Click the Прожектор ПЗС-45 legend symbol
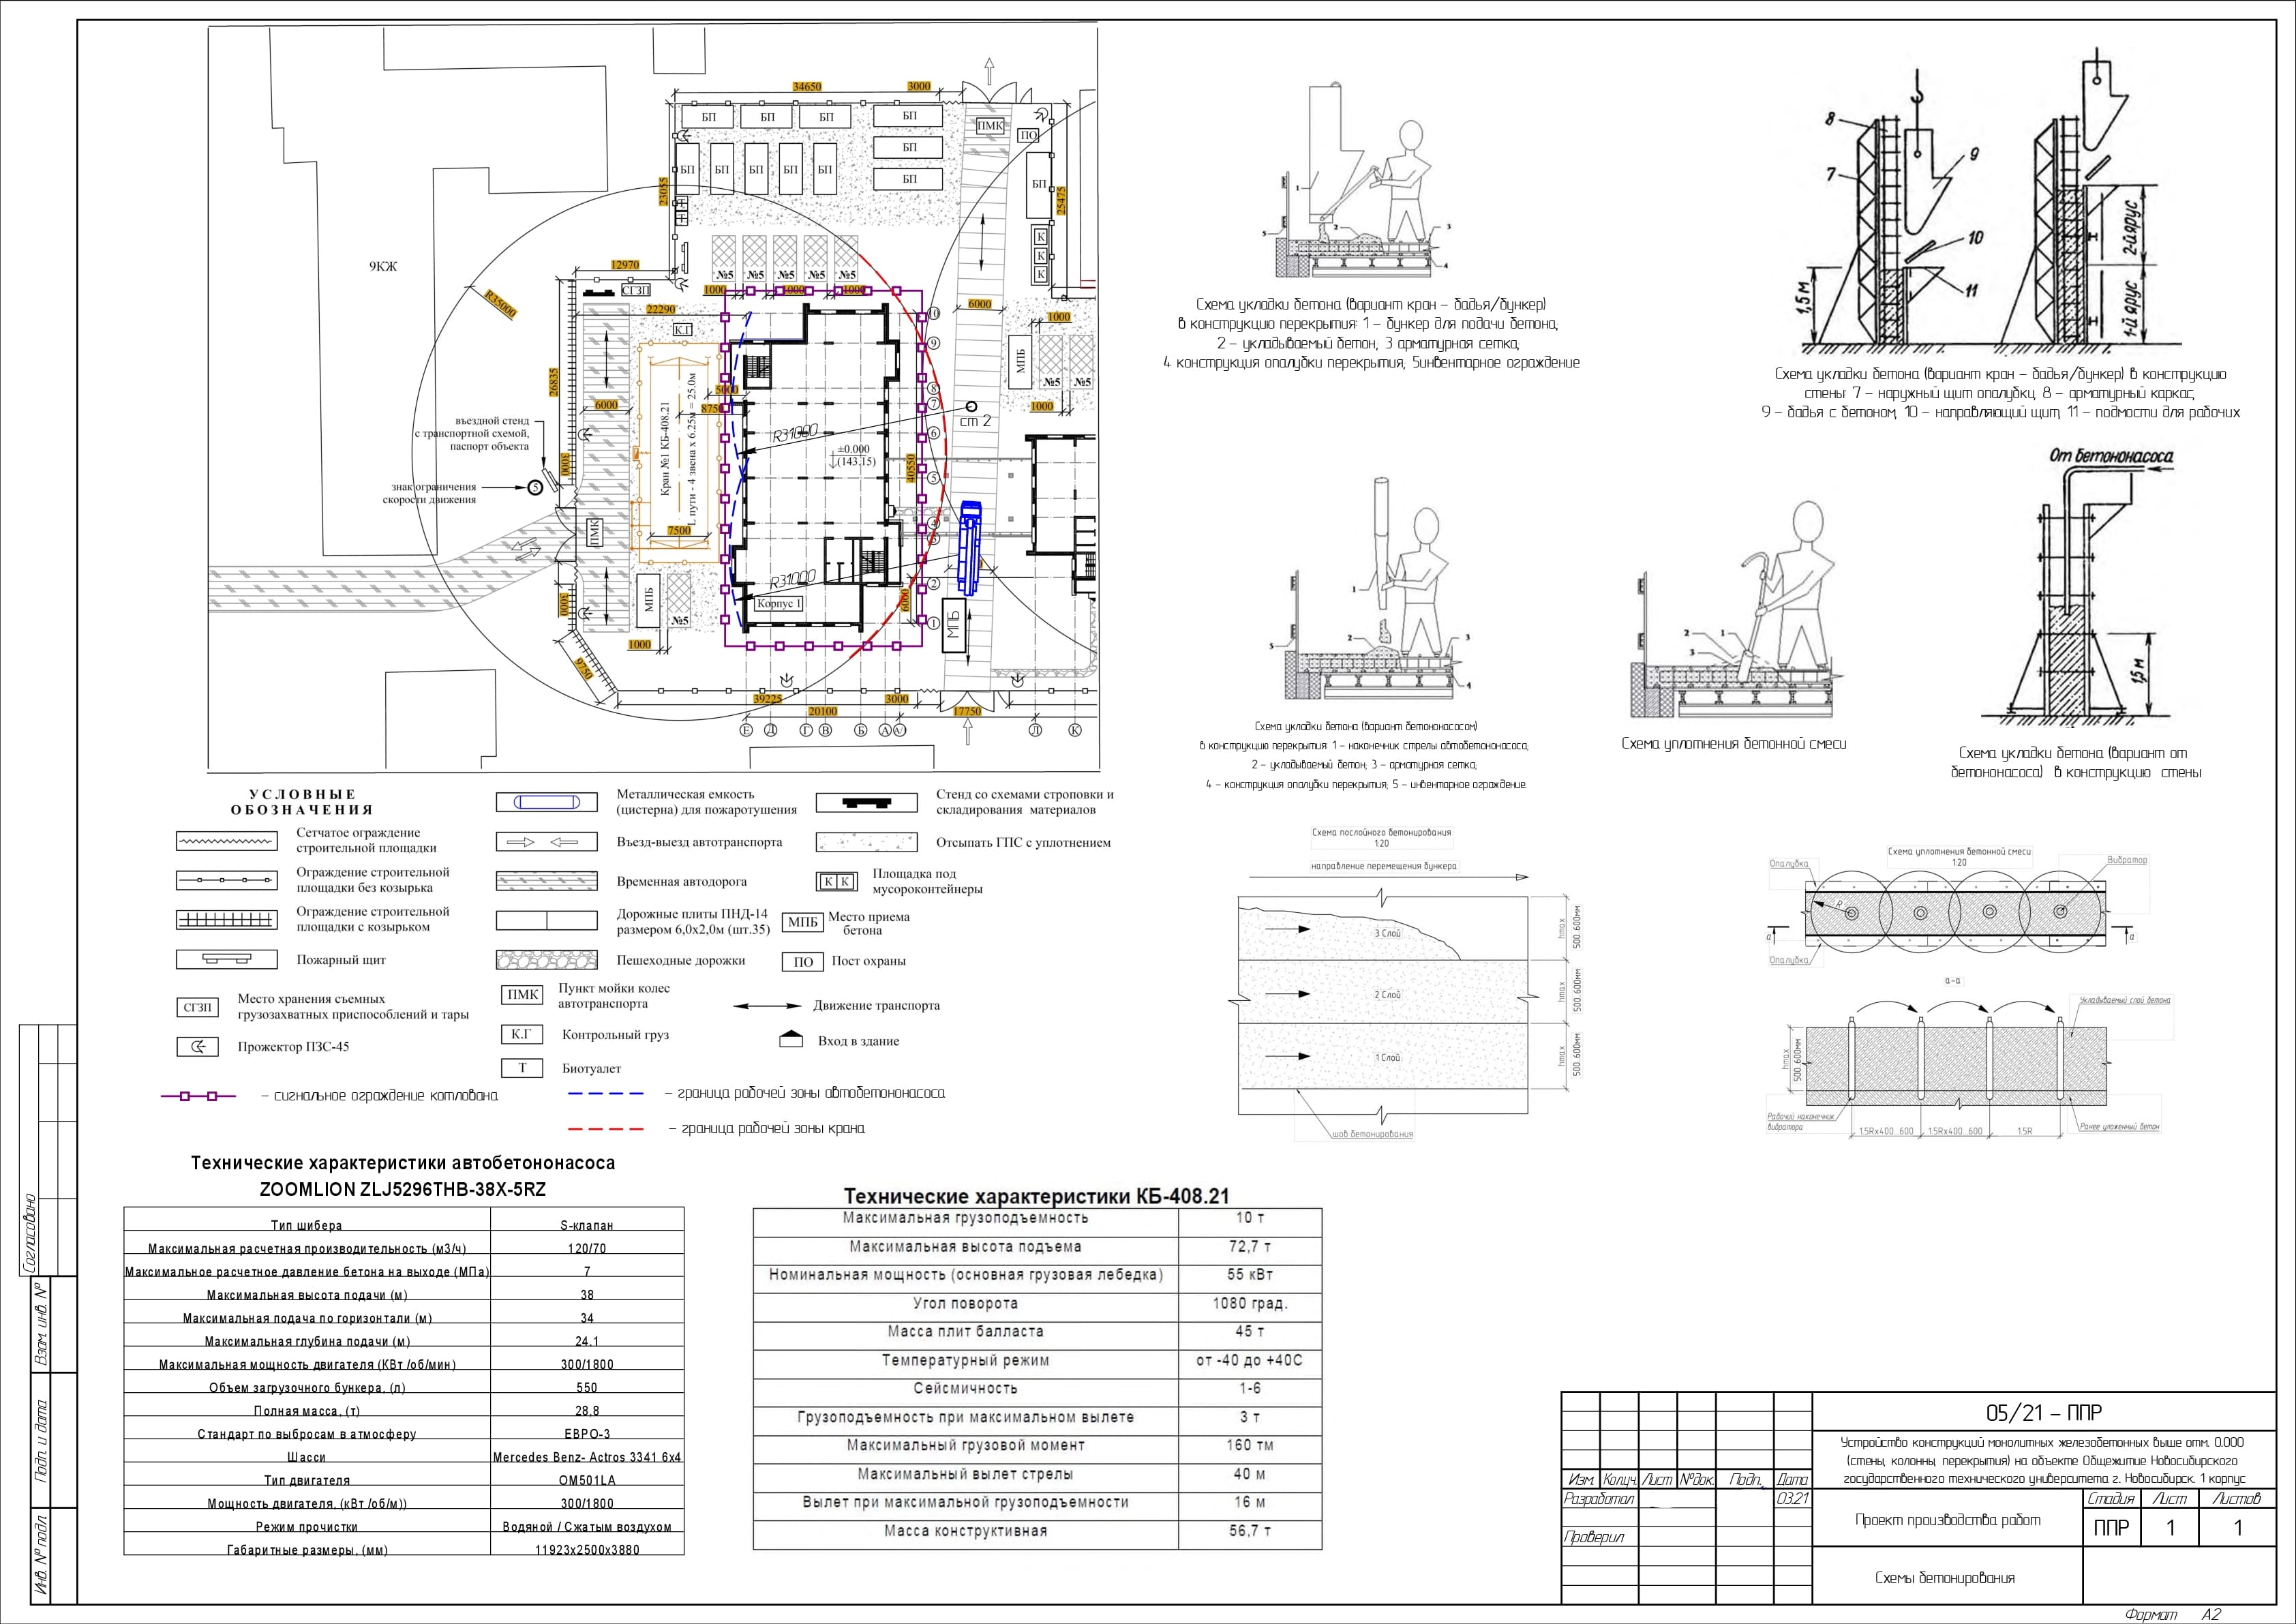 pyautogui.click(x=198, y=1047)
